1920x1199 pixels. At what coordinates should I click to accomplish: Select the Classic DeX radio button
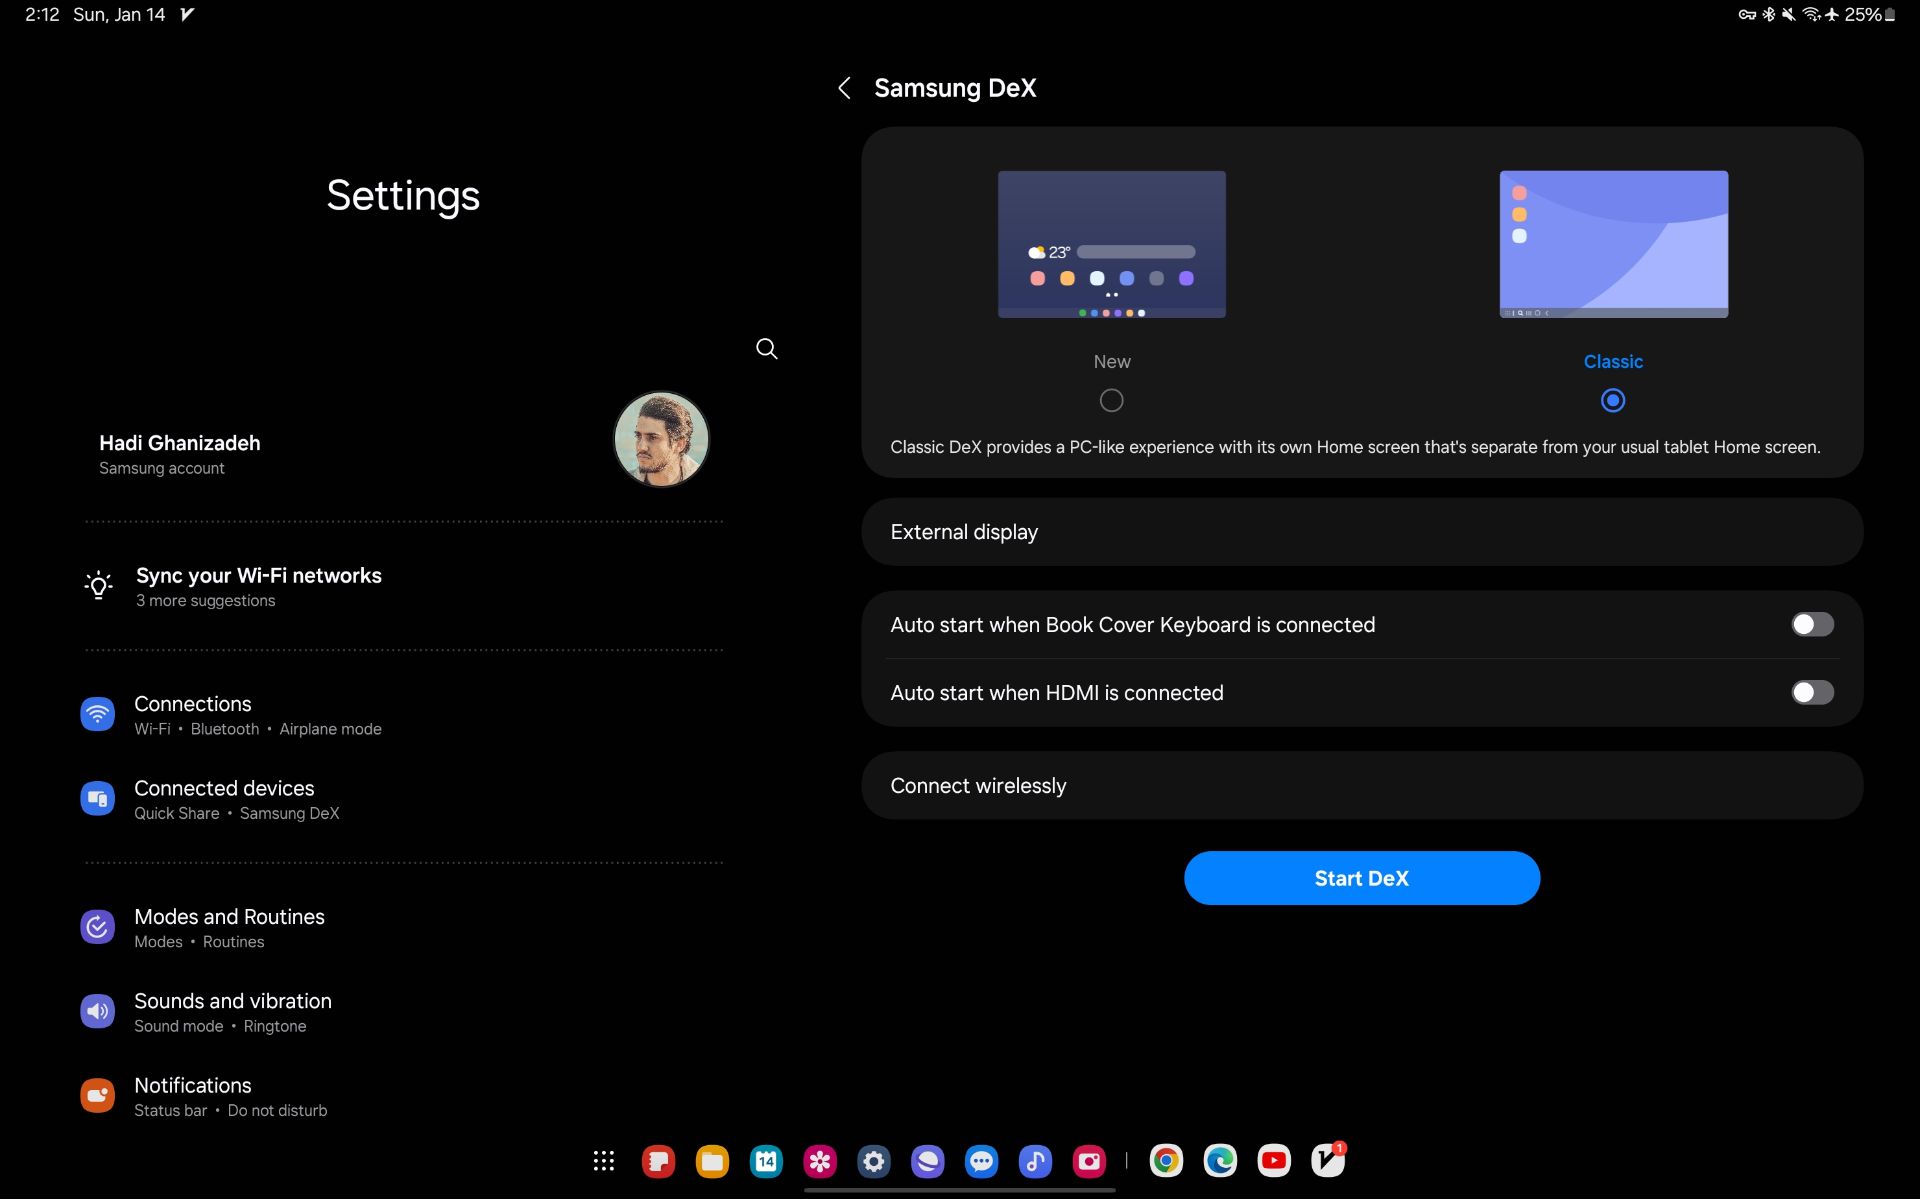(1612, 400)
